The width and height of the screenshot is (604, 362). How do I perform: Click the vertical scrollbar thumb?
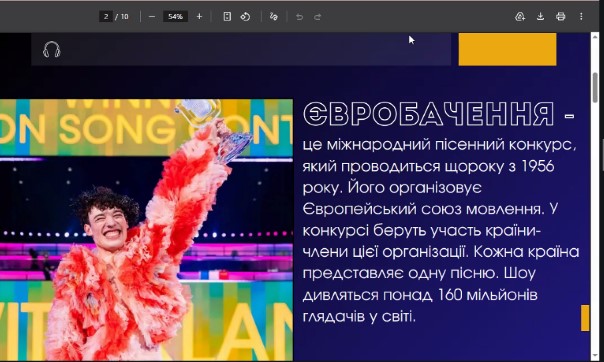pos(595,87)
